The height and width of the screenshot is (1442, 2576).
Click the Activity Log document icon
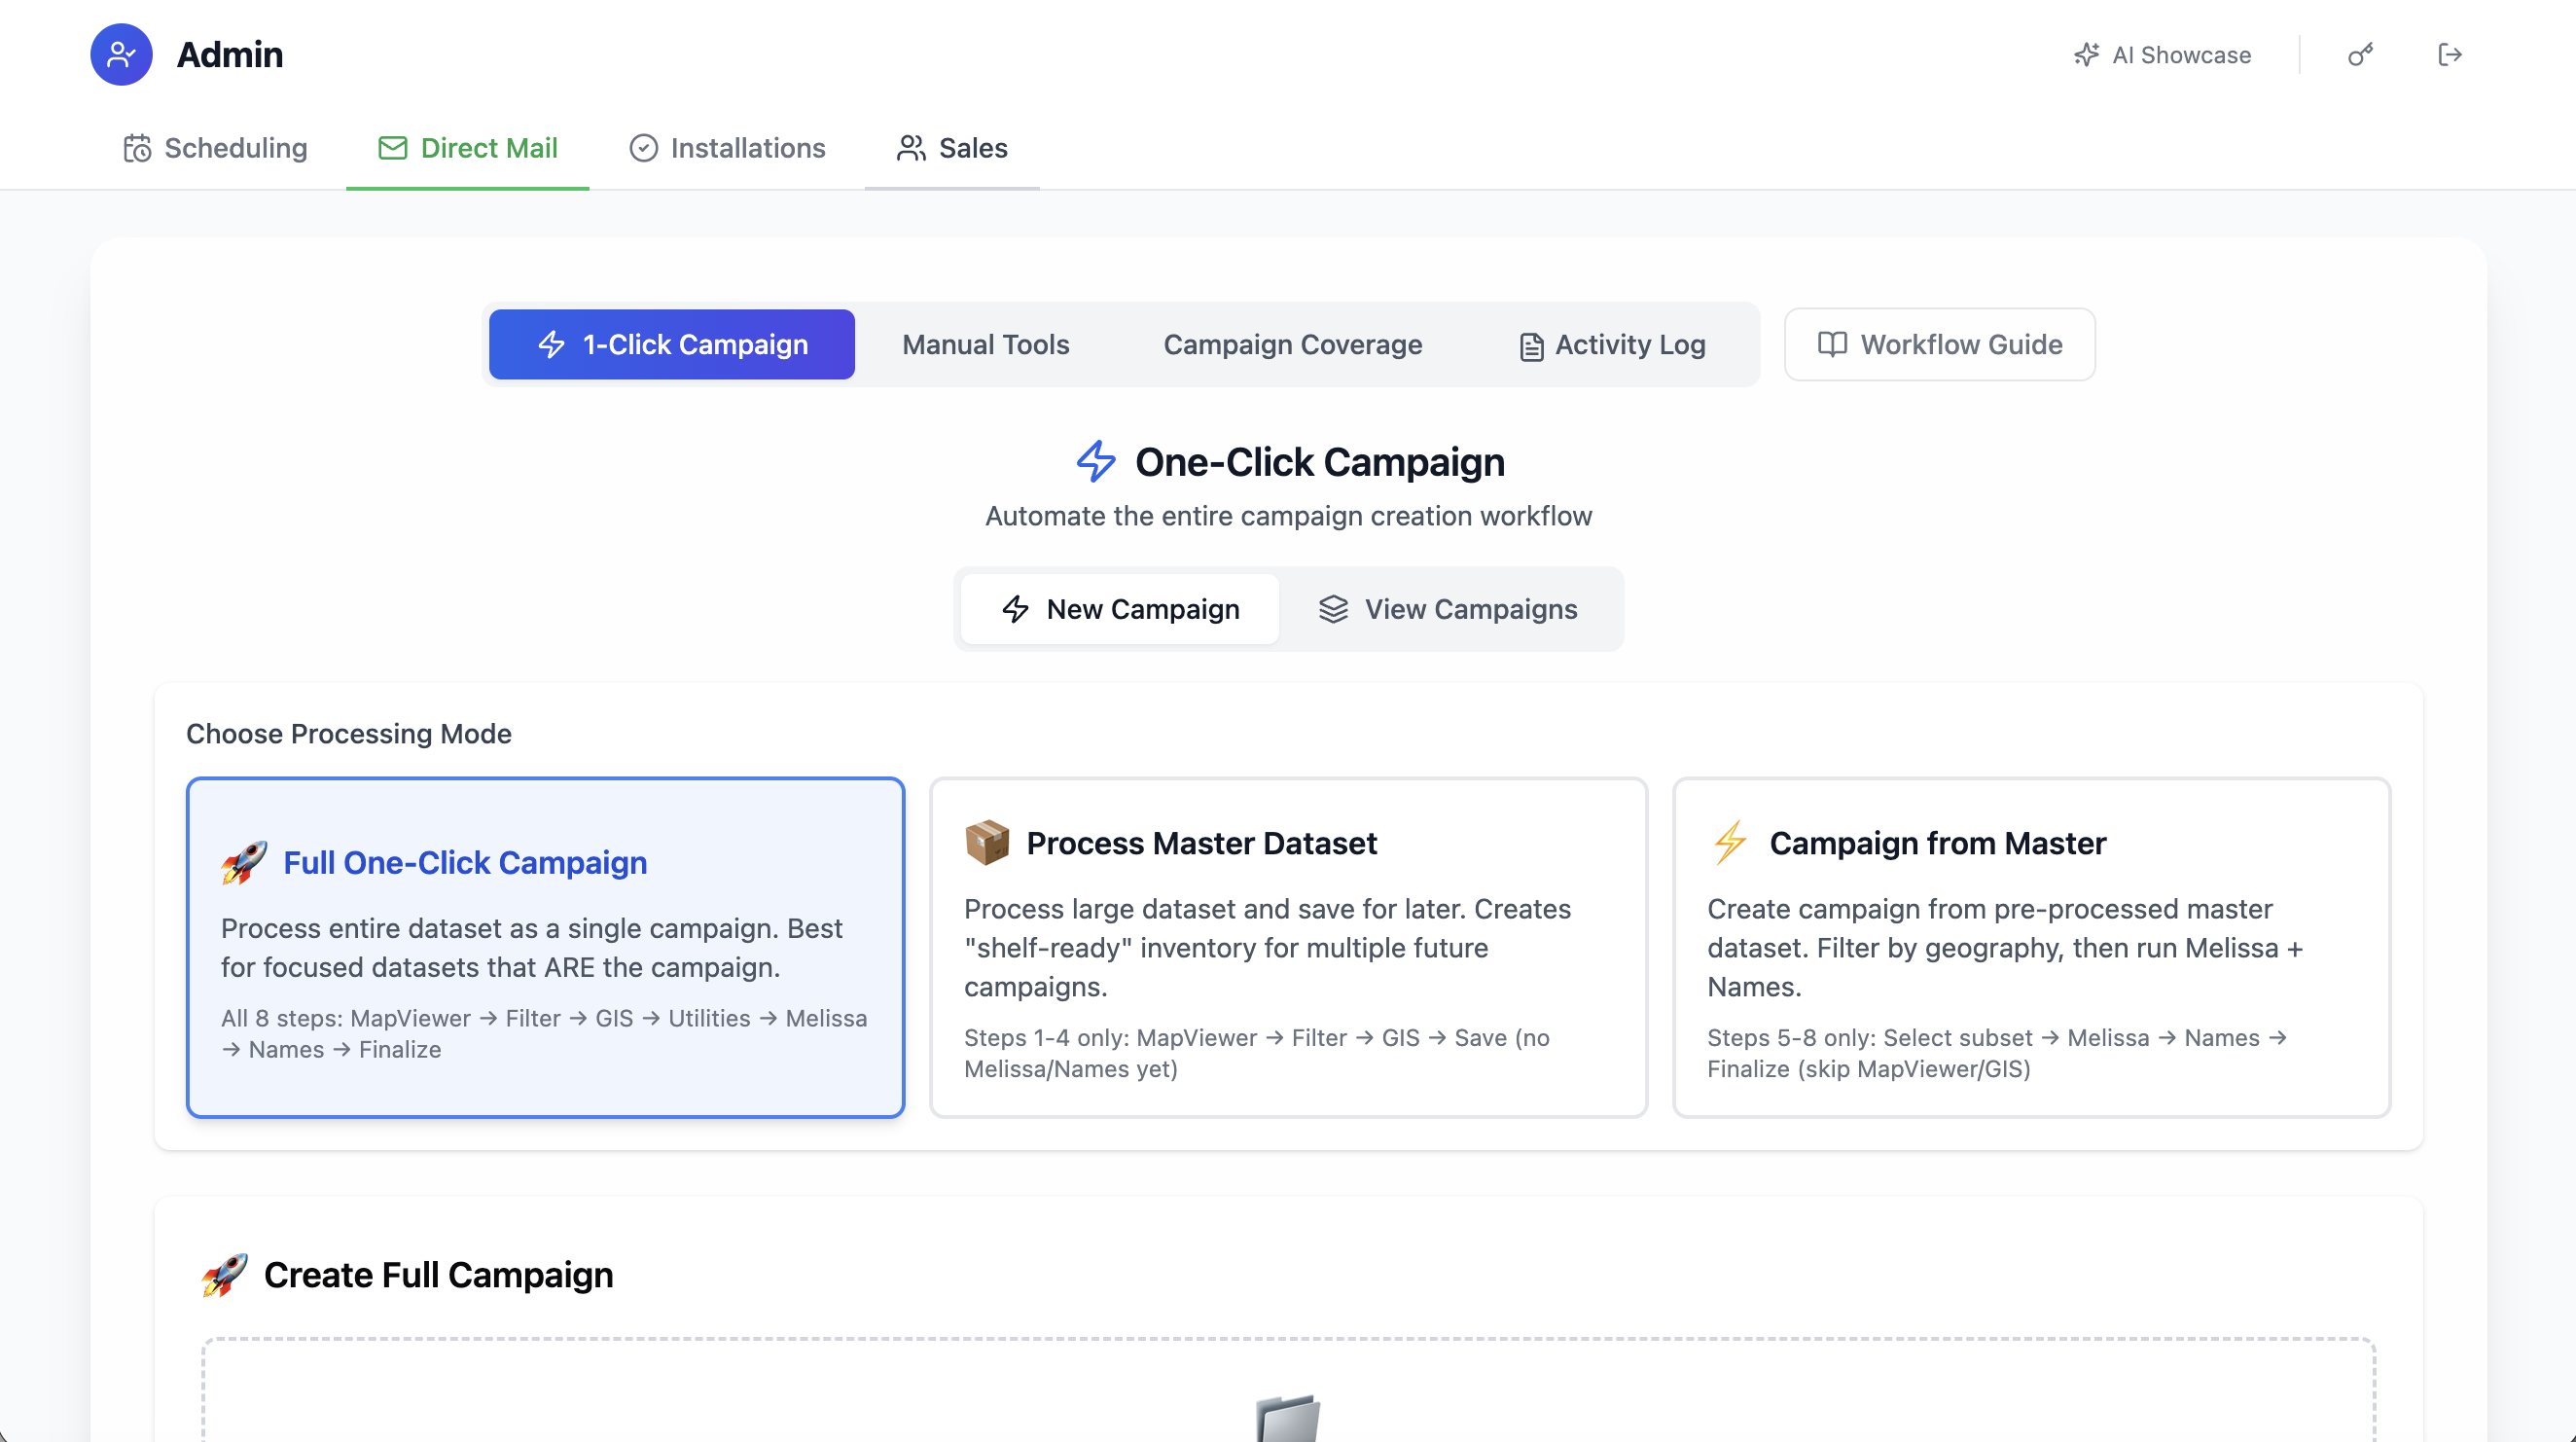tap(1531, 346)
